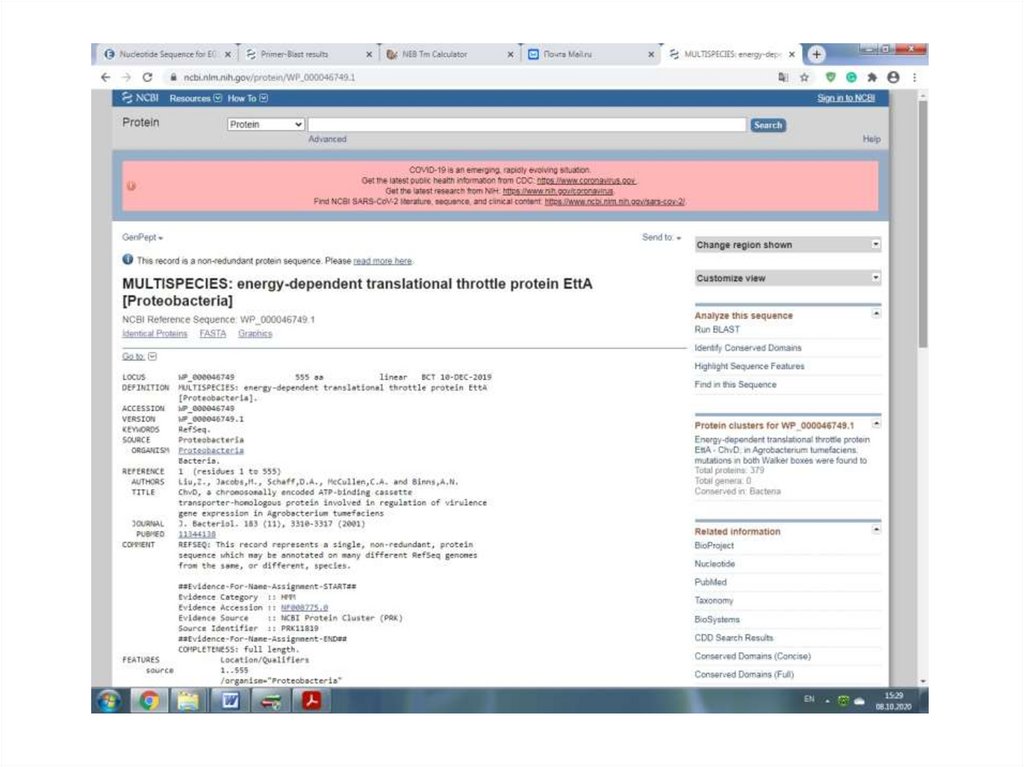
Task: Expand Customize view panel
Action: tap(788, 278)
